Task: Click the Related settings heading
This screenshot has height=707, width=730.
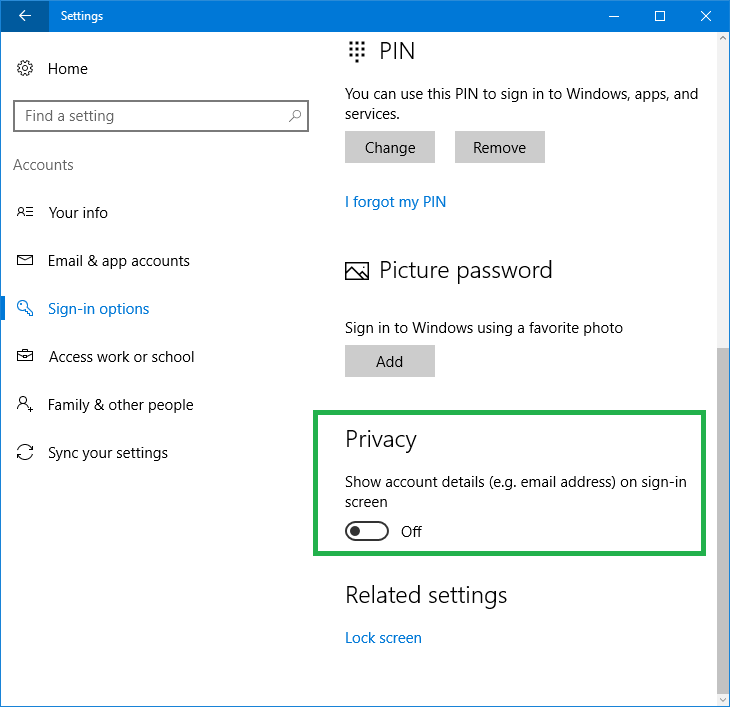Action: 426,595
